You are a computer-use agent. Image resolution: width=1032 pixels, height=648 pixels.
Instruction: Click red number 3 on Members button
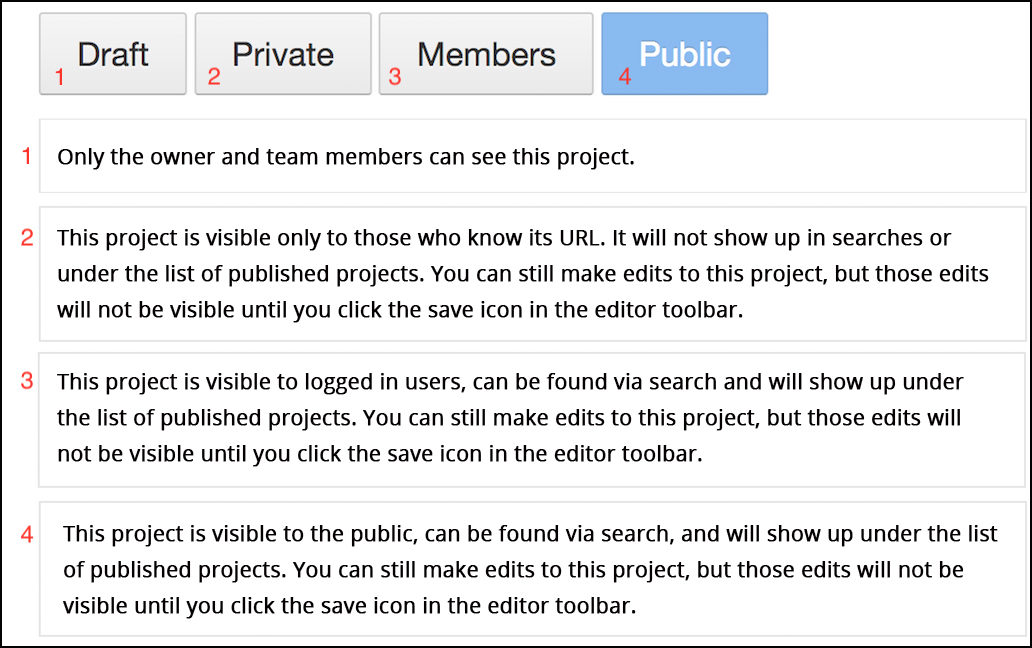click(395, 77)
